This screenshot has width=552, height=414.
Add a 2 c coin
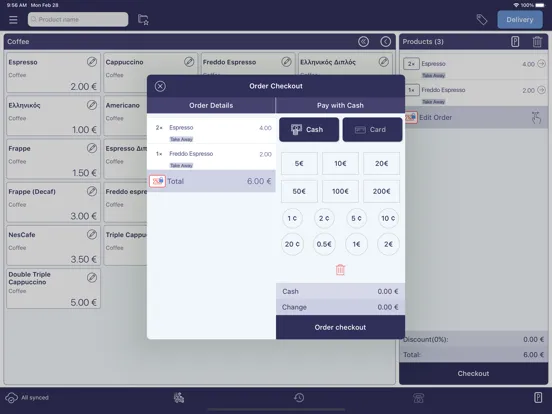324,218
